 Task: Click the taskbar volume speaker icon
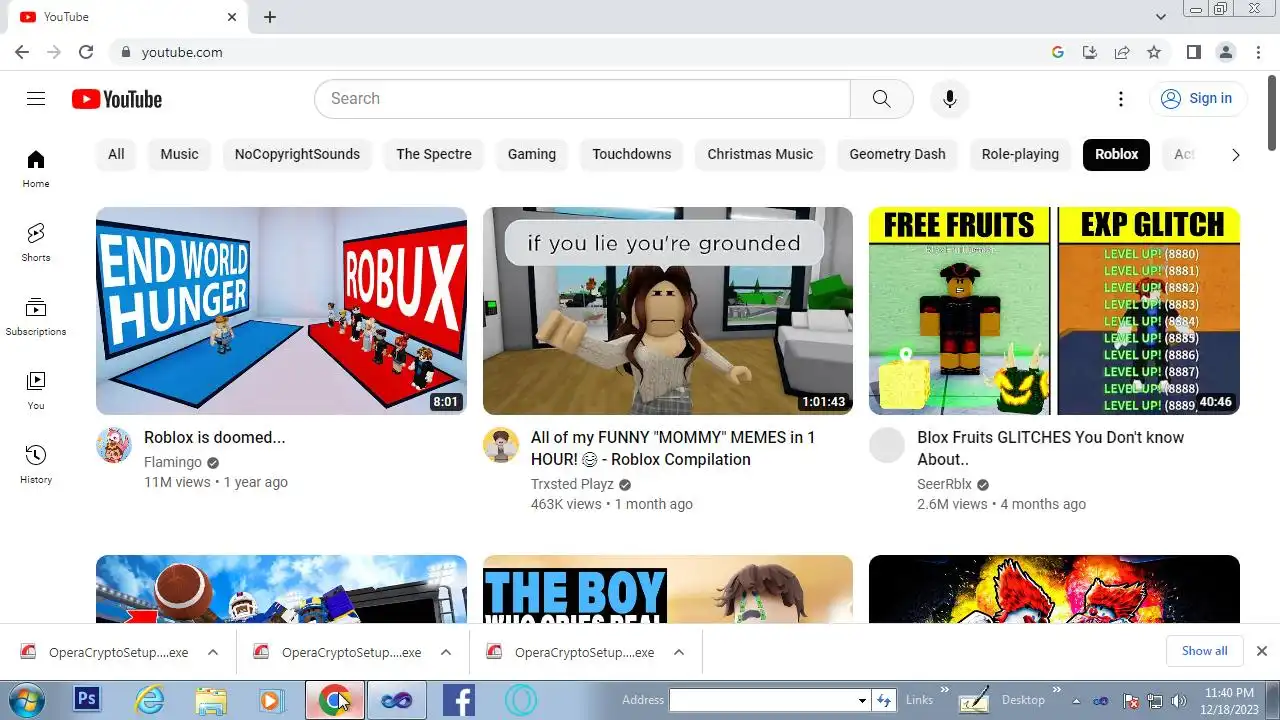click(1179, 701)
